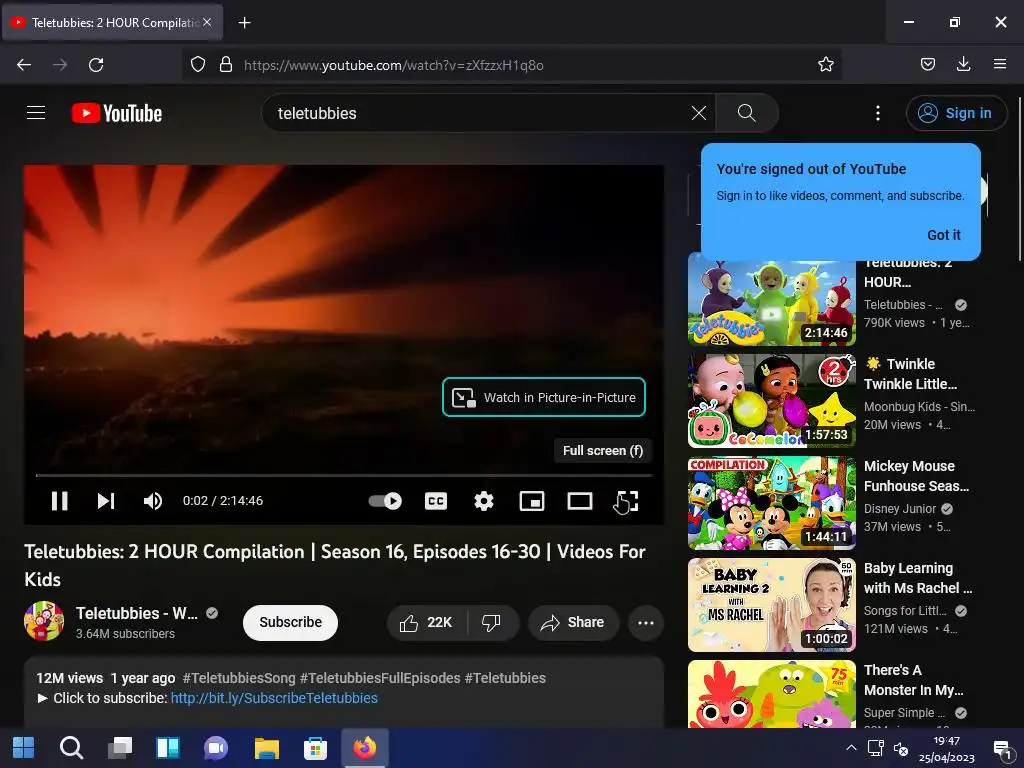Viewport: 1024px width, 768px height.
Task: Open hashtag #TeletubbiesSong
Action: click(x=239, y=679)
